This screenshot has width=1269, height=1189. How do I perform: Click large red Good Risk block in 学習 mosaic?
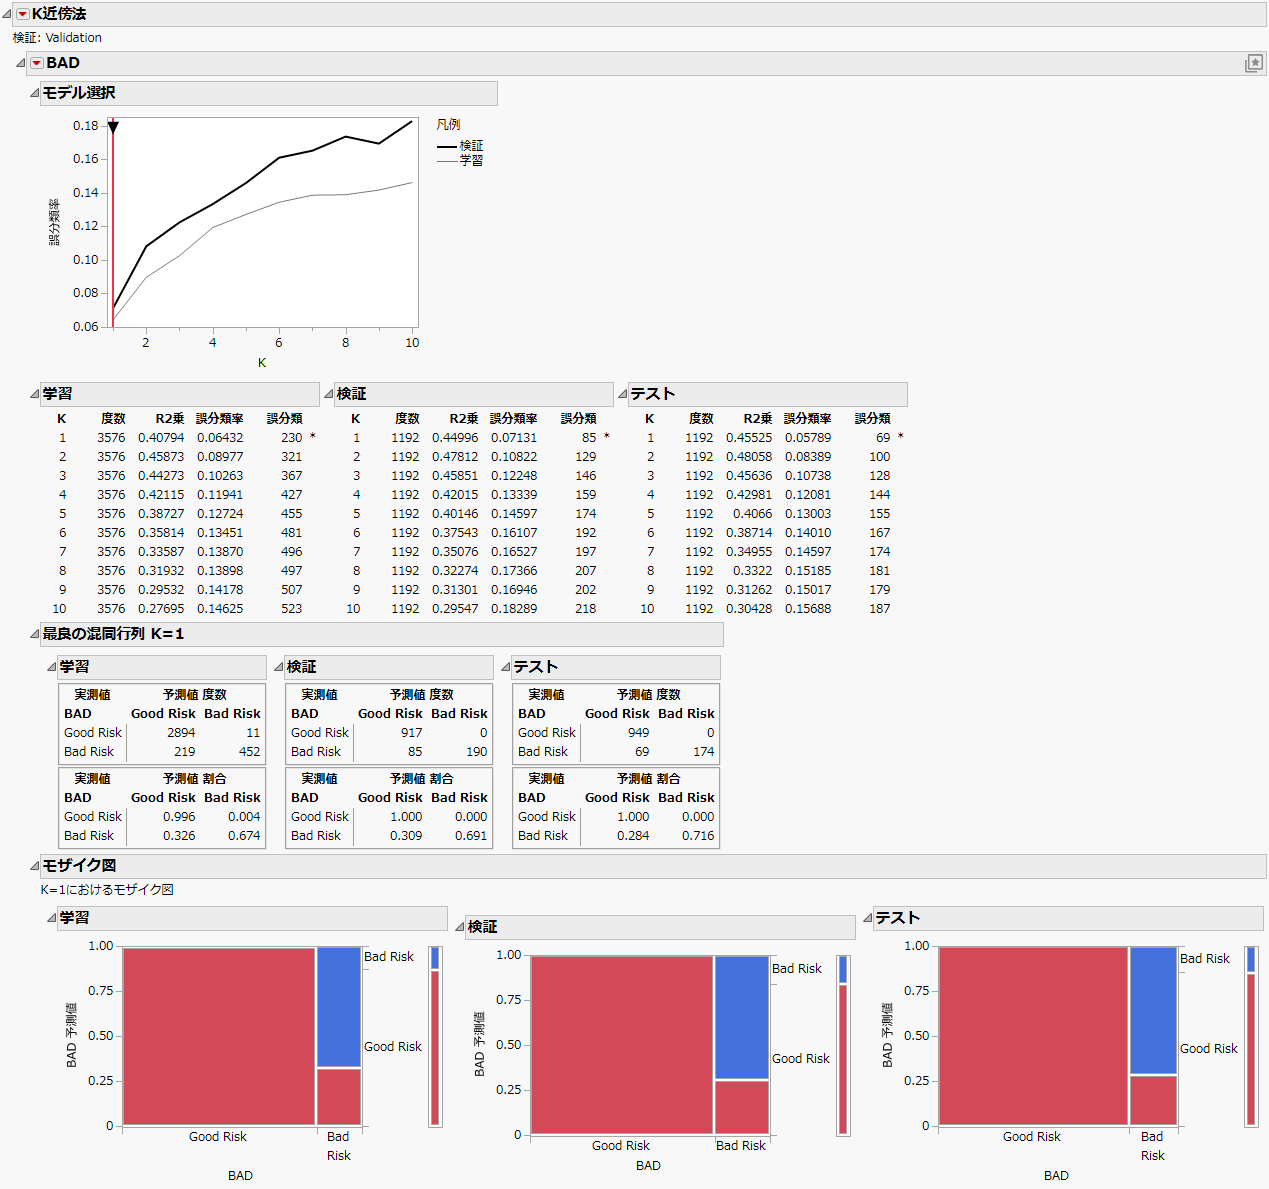click(x=219, y=1036)
